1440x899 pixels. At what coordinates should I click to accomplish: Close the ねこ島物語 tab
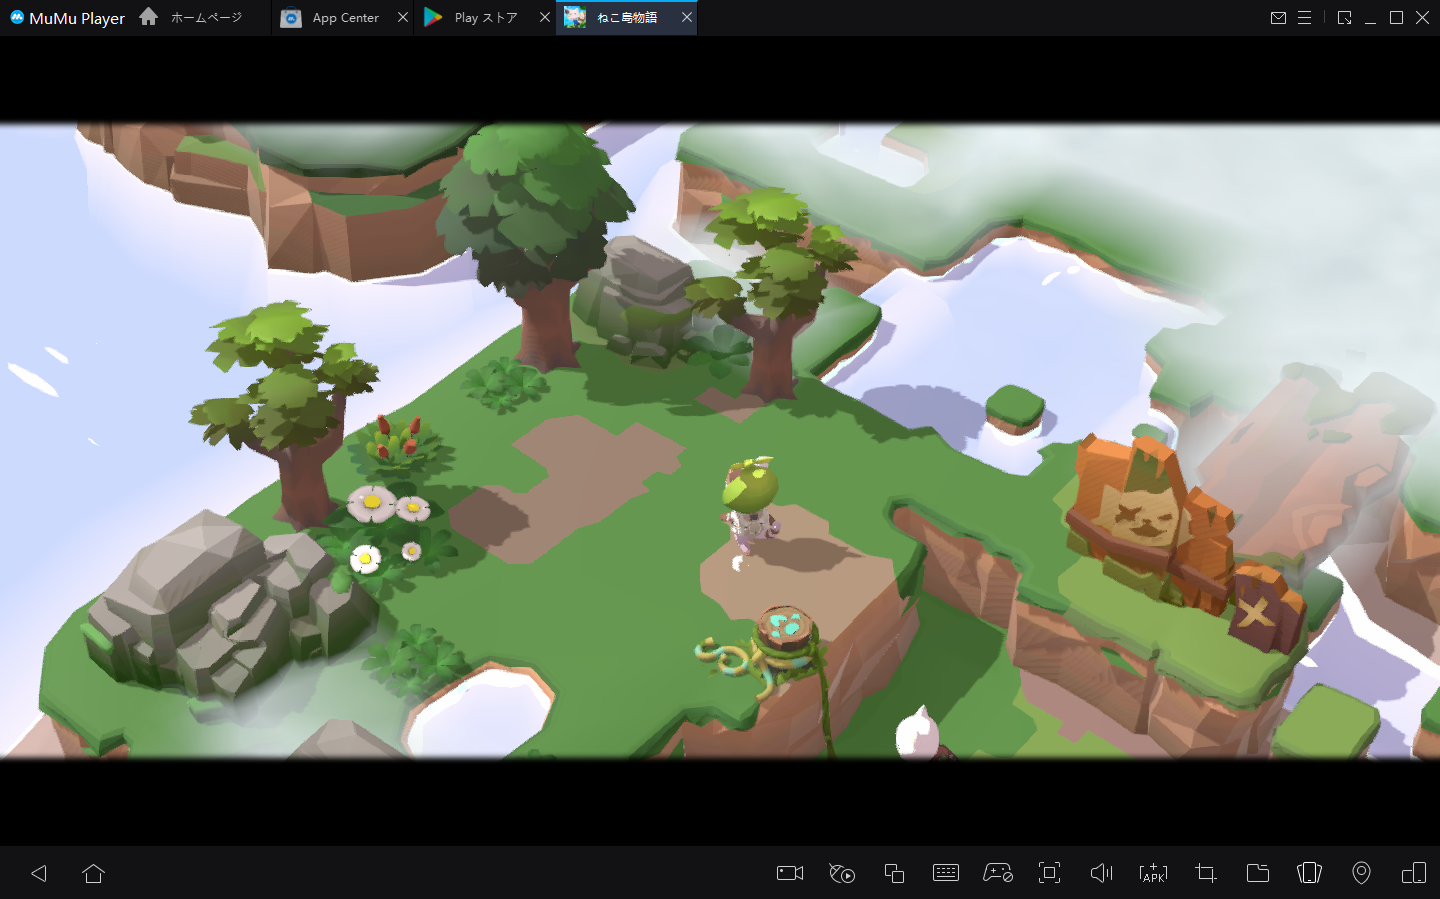687,17
